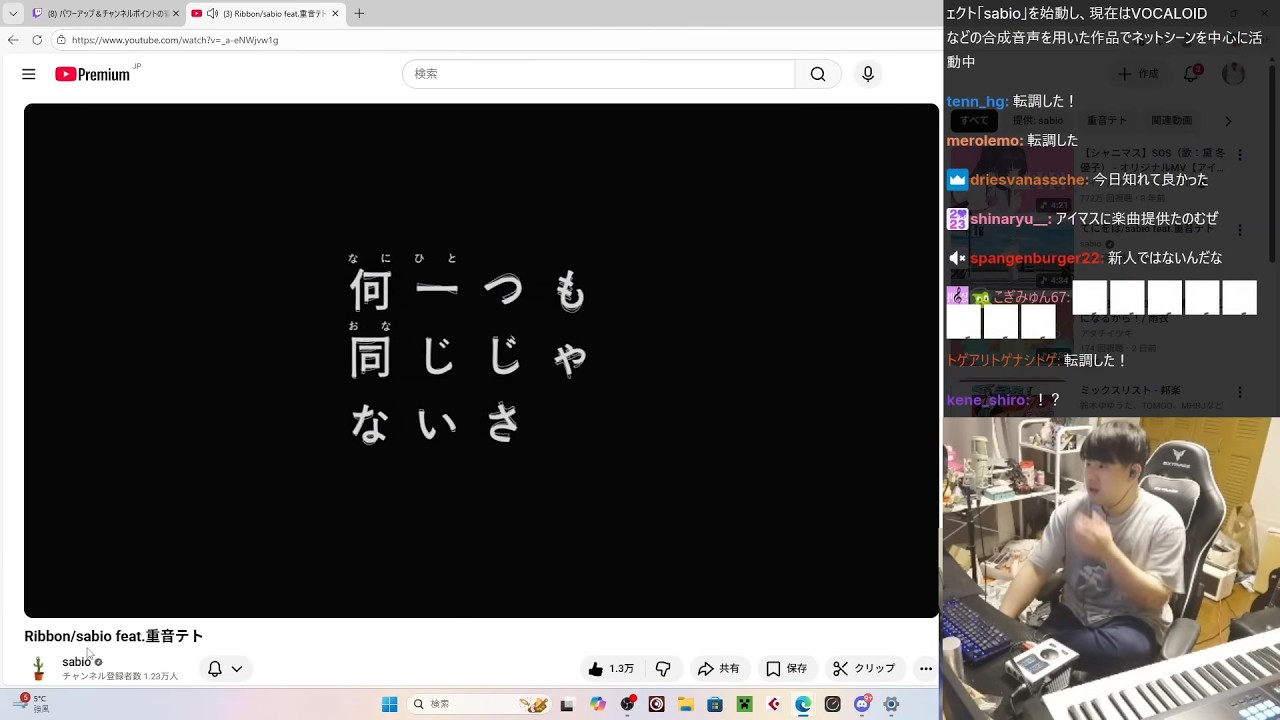Create a clip with クリップ button
The image size is (1280, 720).
(865, 669)
